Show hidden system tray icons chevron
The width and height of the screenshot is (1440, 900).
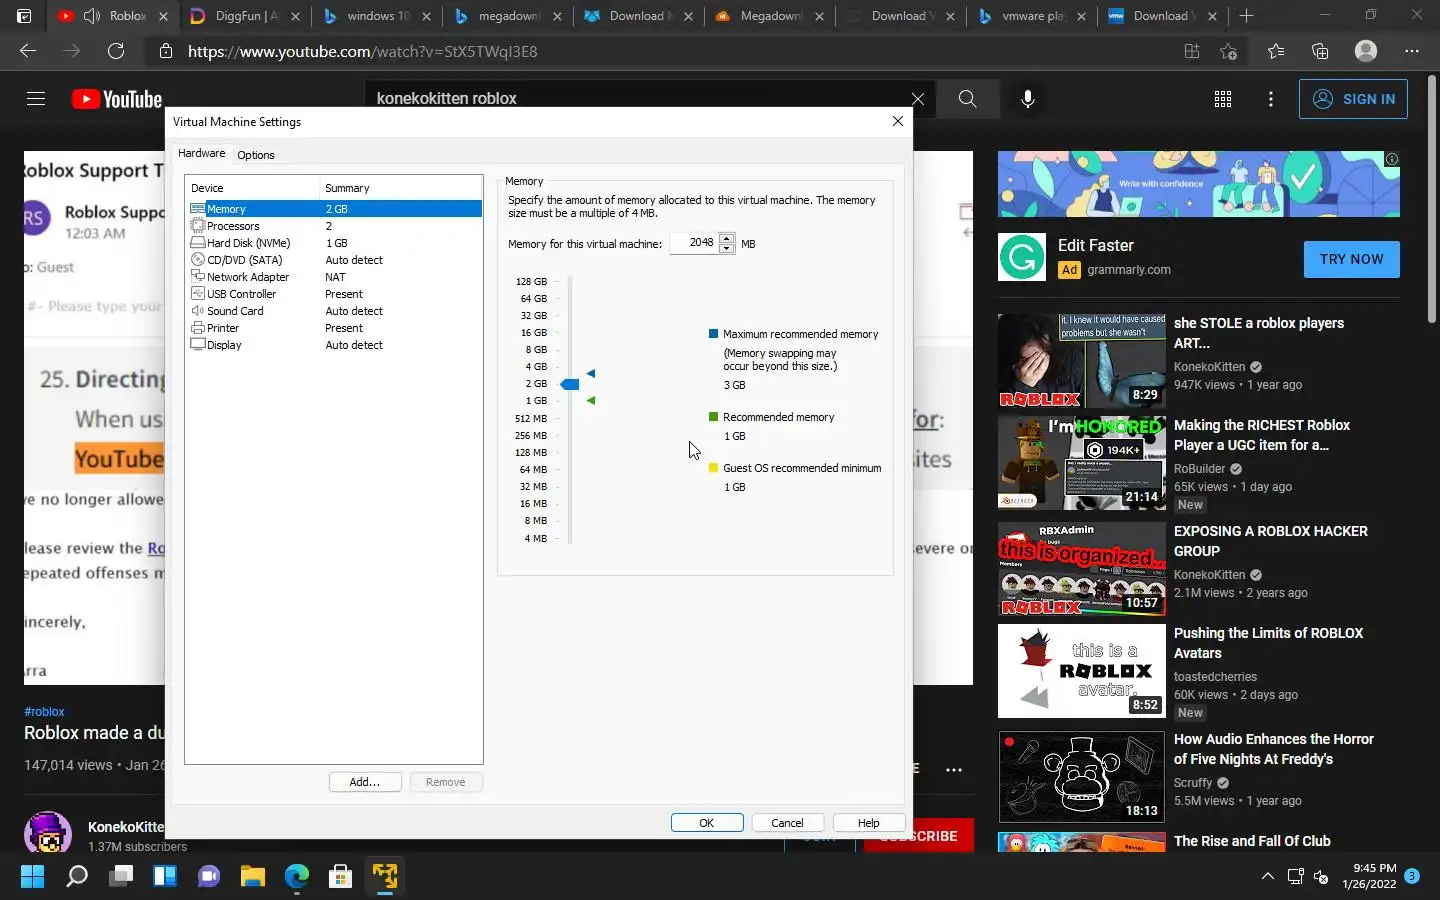[1267, 877]
